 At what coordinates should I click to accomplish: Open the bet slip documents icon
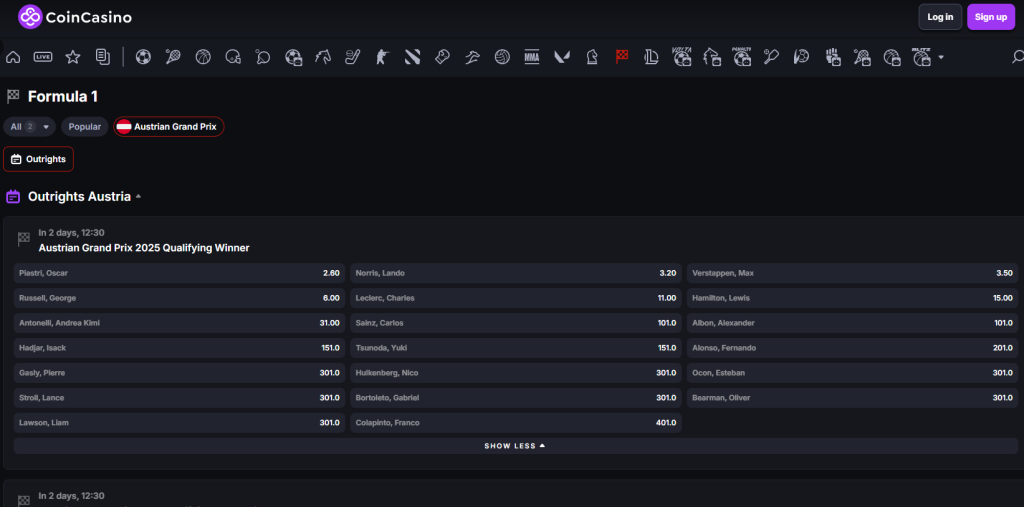[103, 57]
